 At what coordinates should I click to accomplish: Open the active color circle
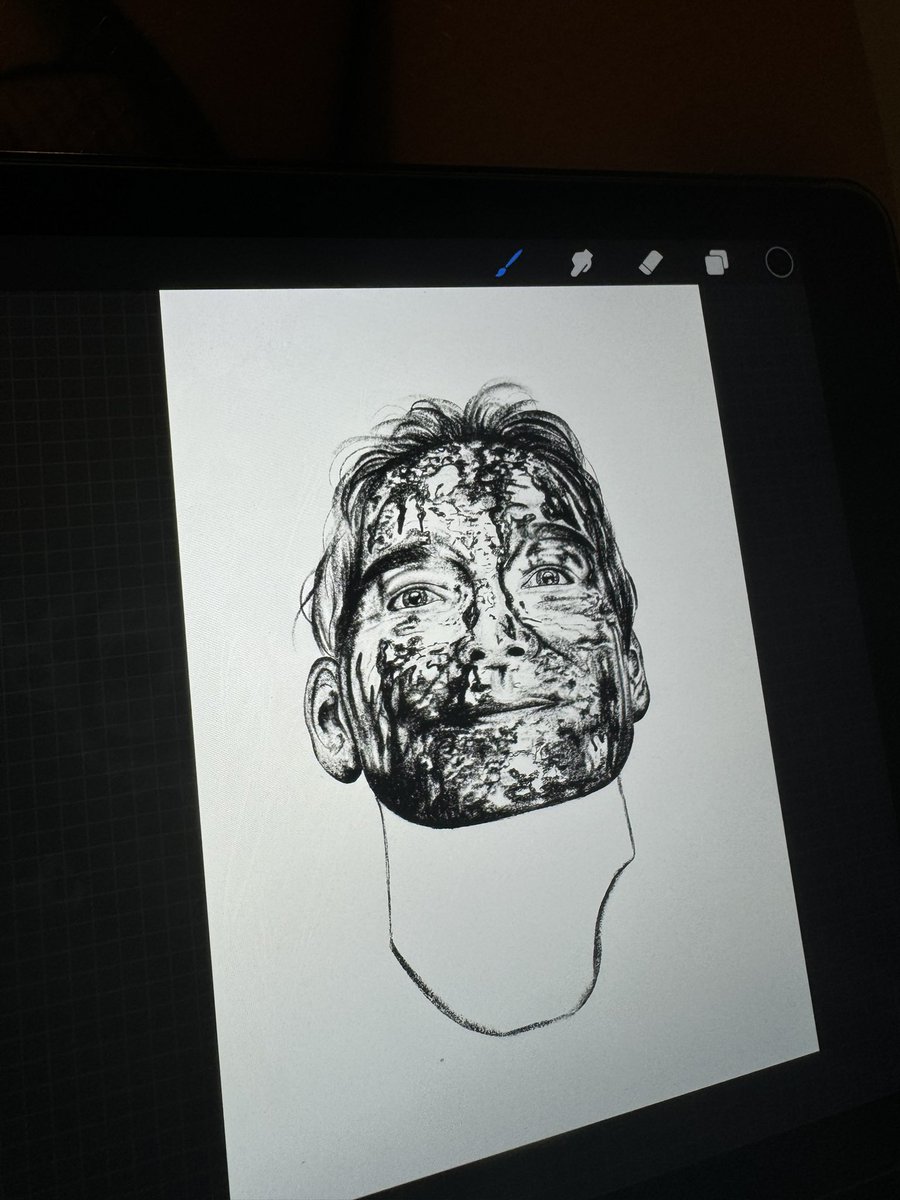tap(779, 263)
